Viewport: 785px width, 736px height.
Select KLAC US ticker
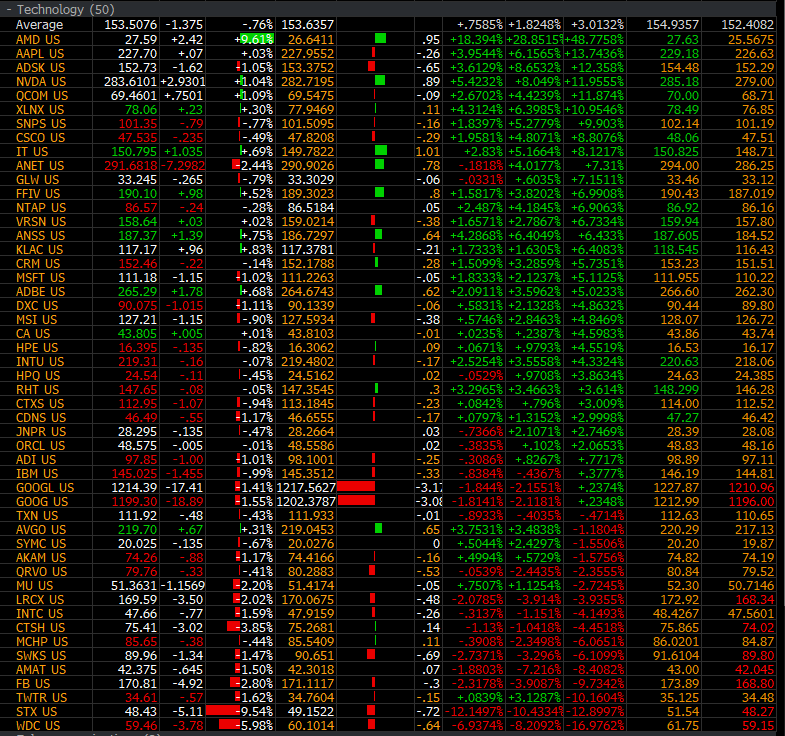[40, 250]
